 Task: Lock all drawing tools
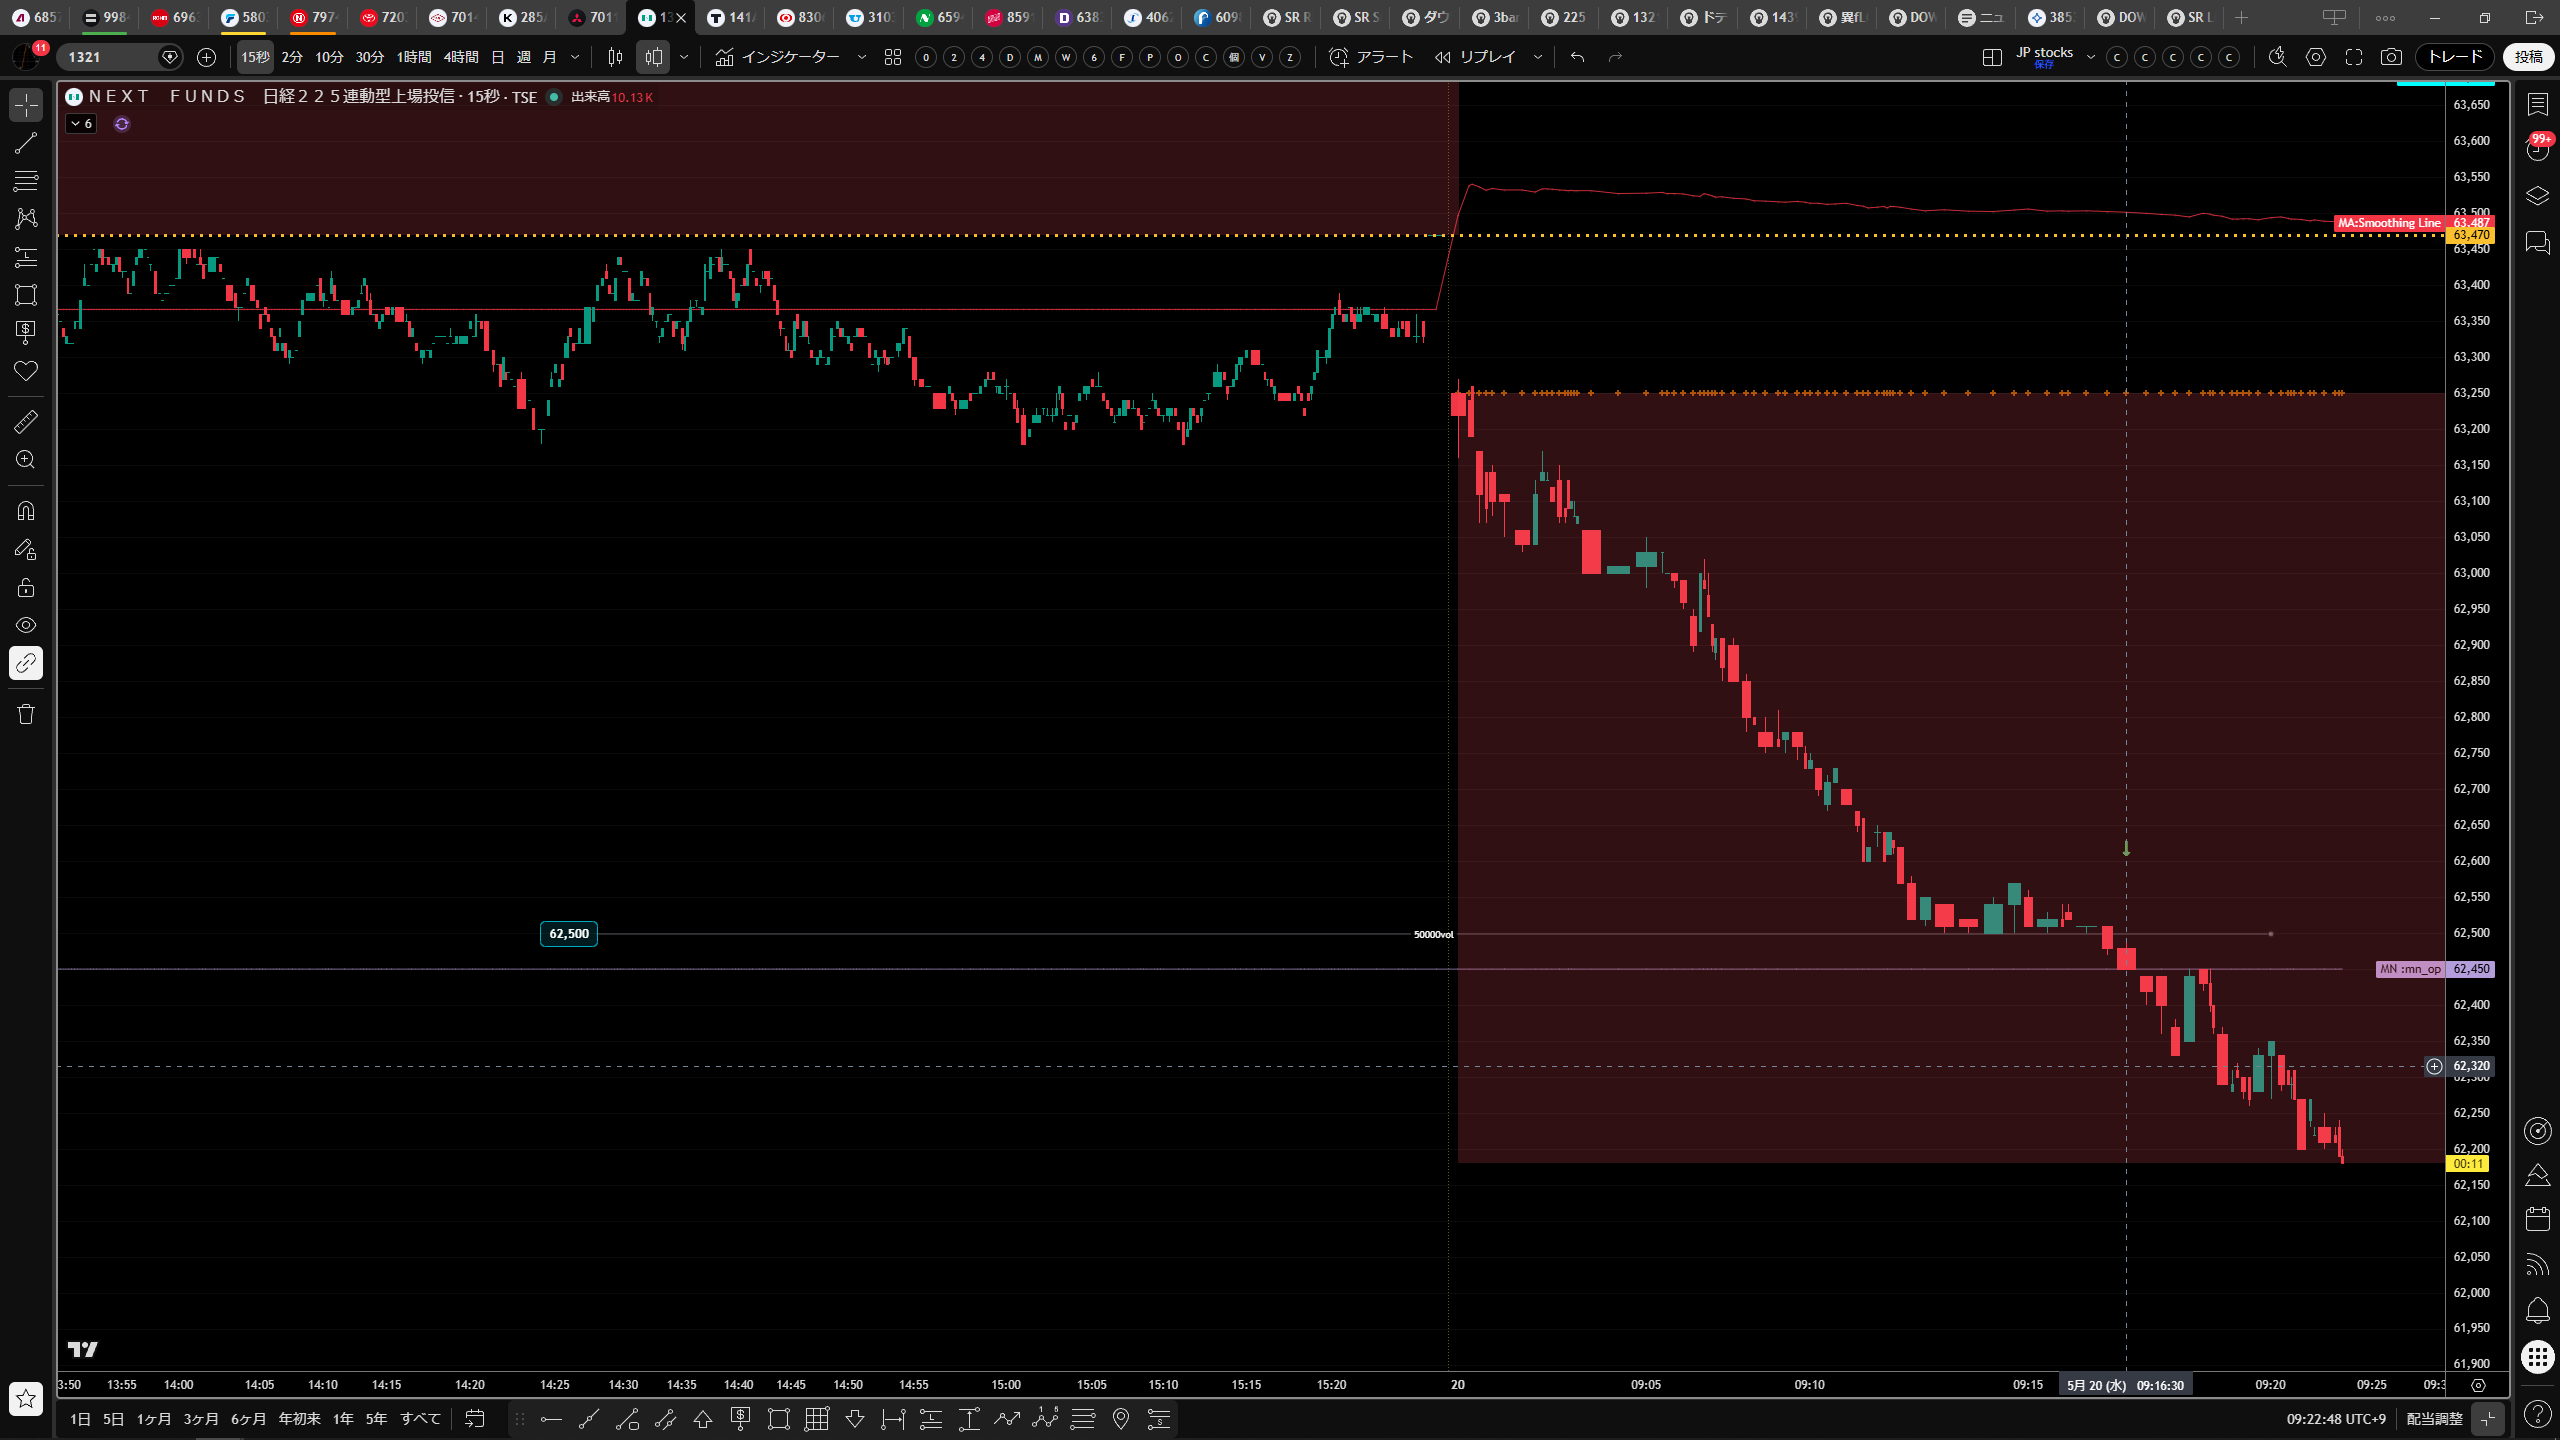click(26, 587)
